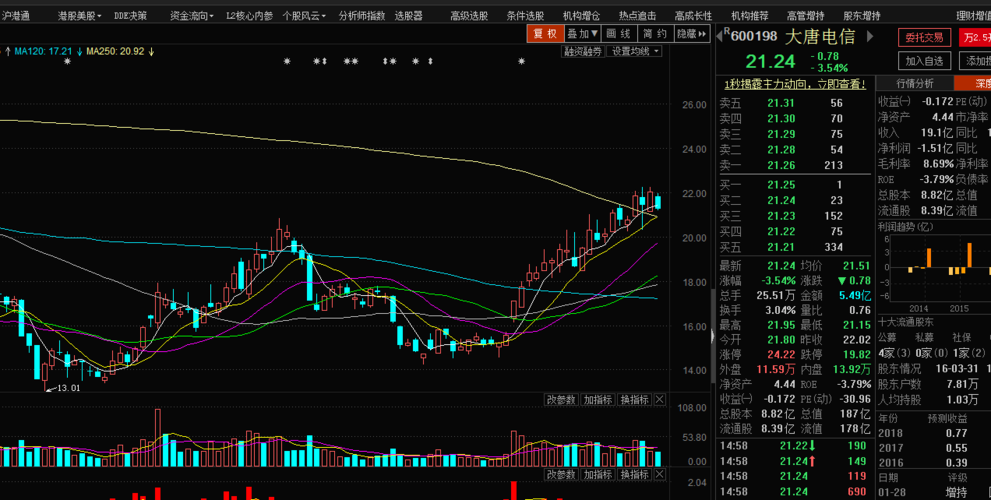
Task: Click the 加入自选 button
Action: click(x=924, y=61)
